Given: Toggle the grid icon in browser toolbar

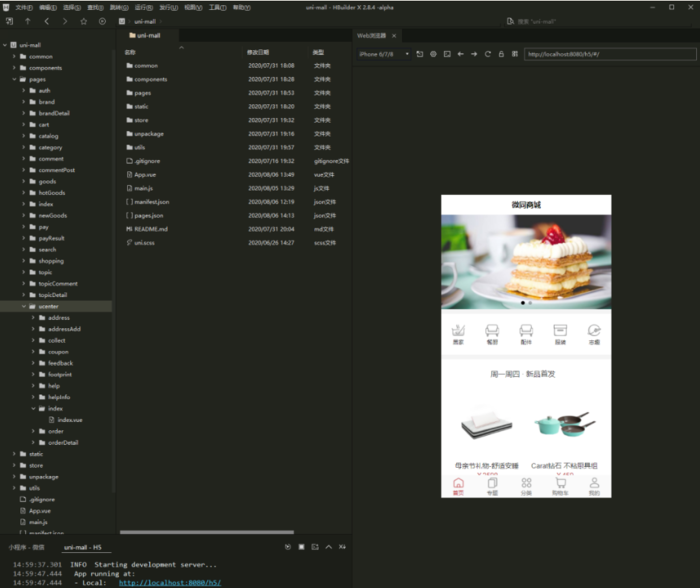Looking at the screenshot, I should click(x=514, y=54).
